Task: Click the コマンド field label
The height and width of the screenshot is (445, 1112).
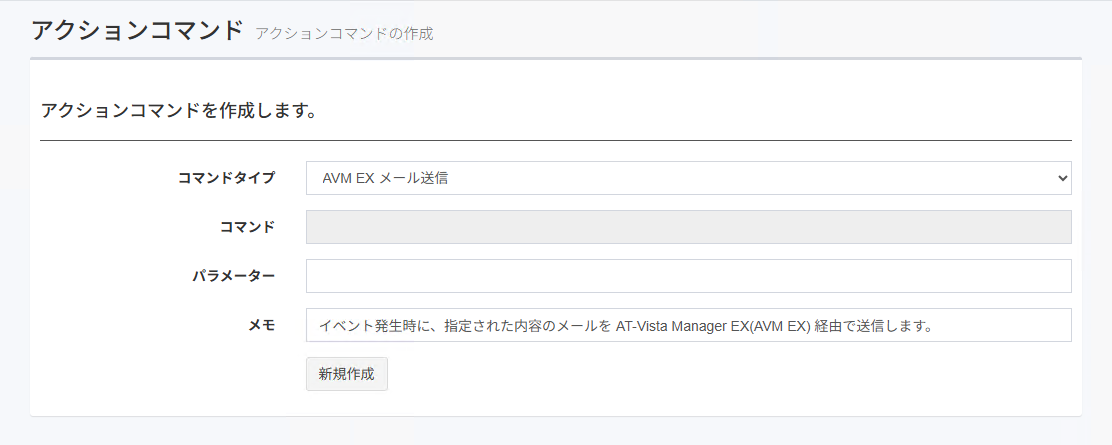Action: click(247, 227)
